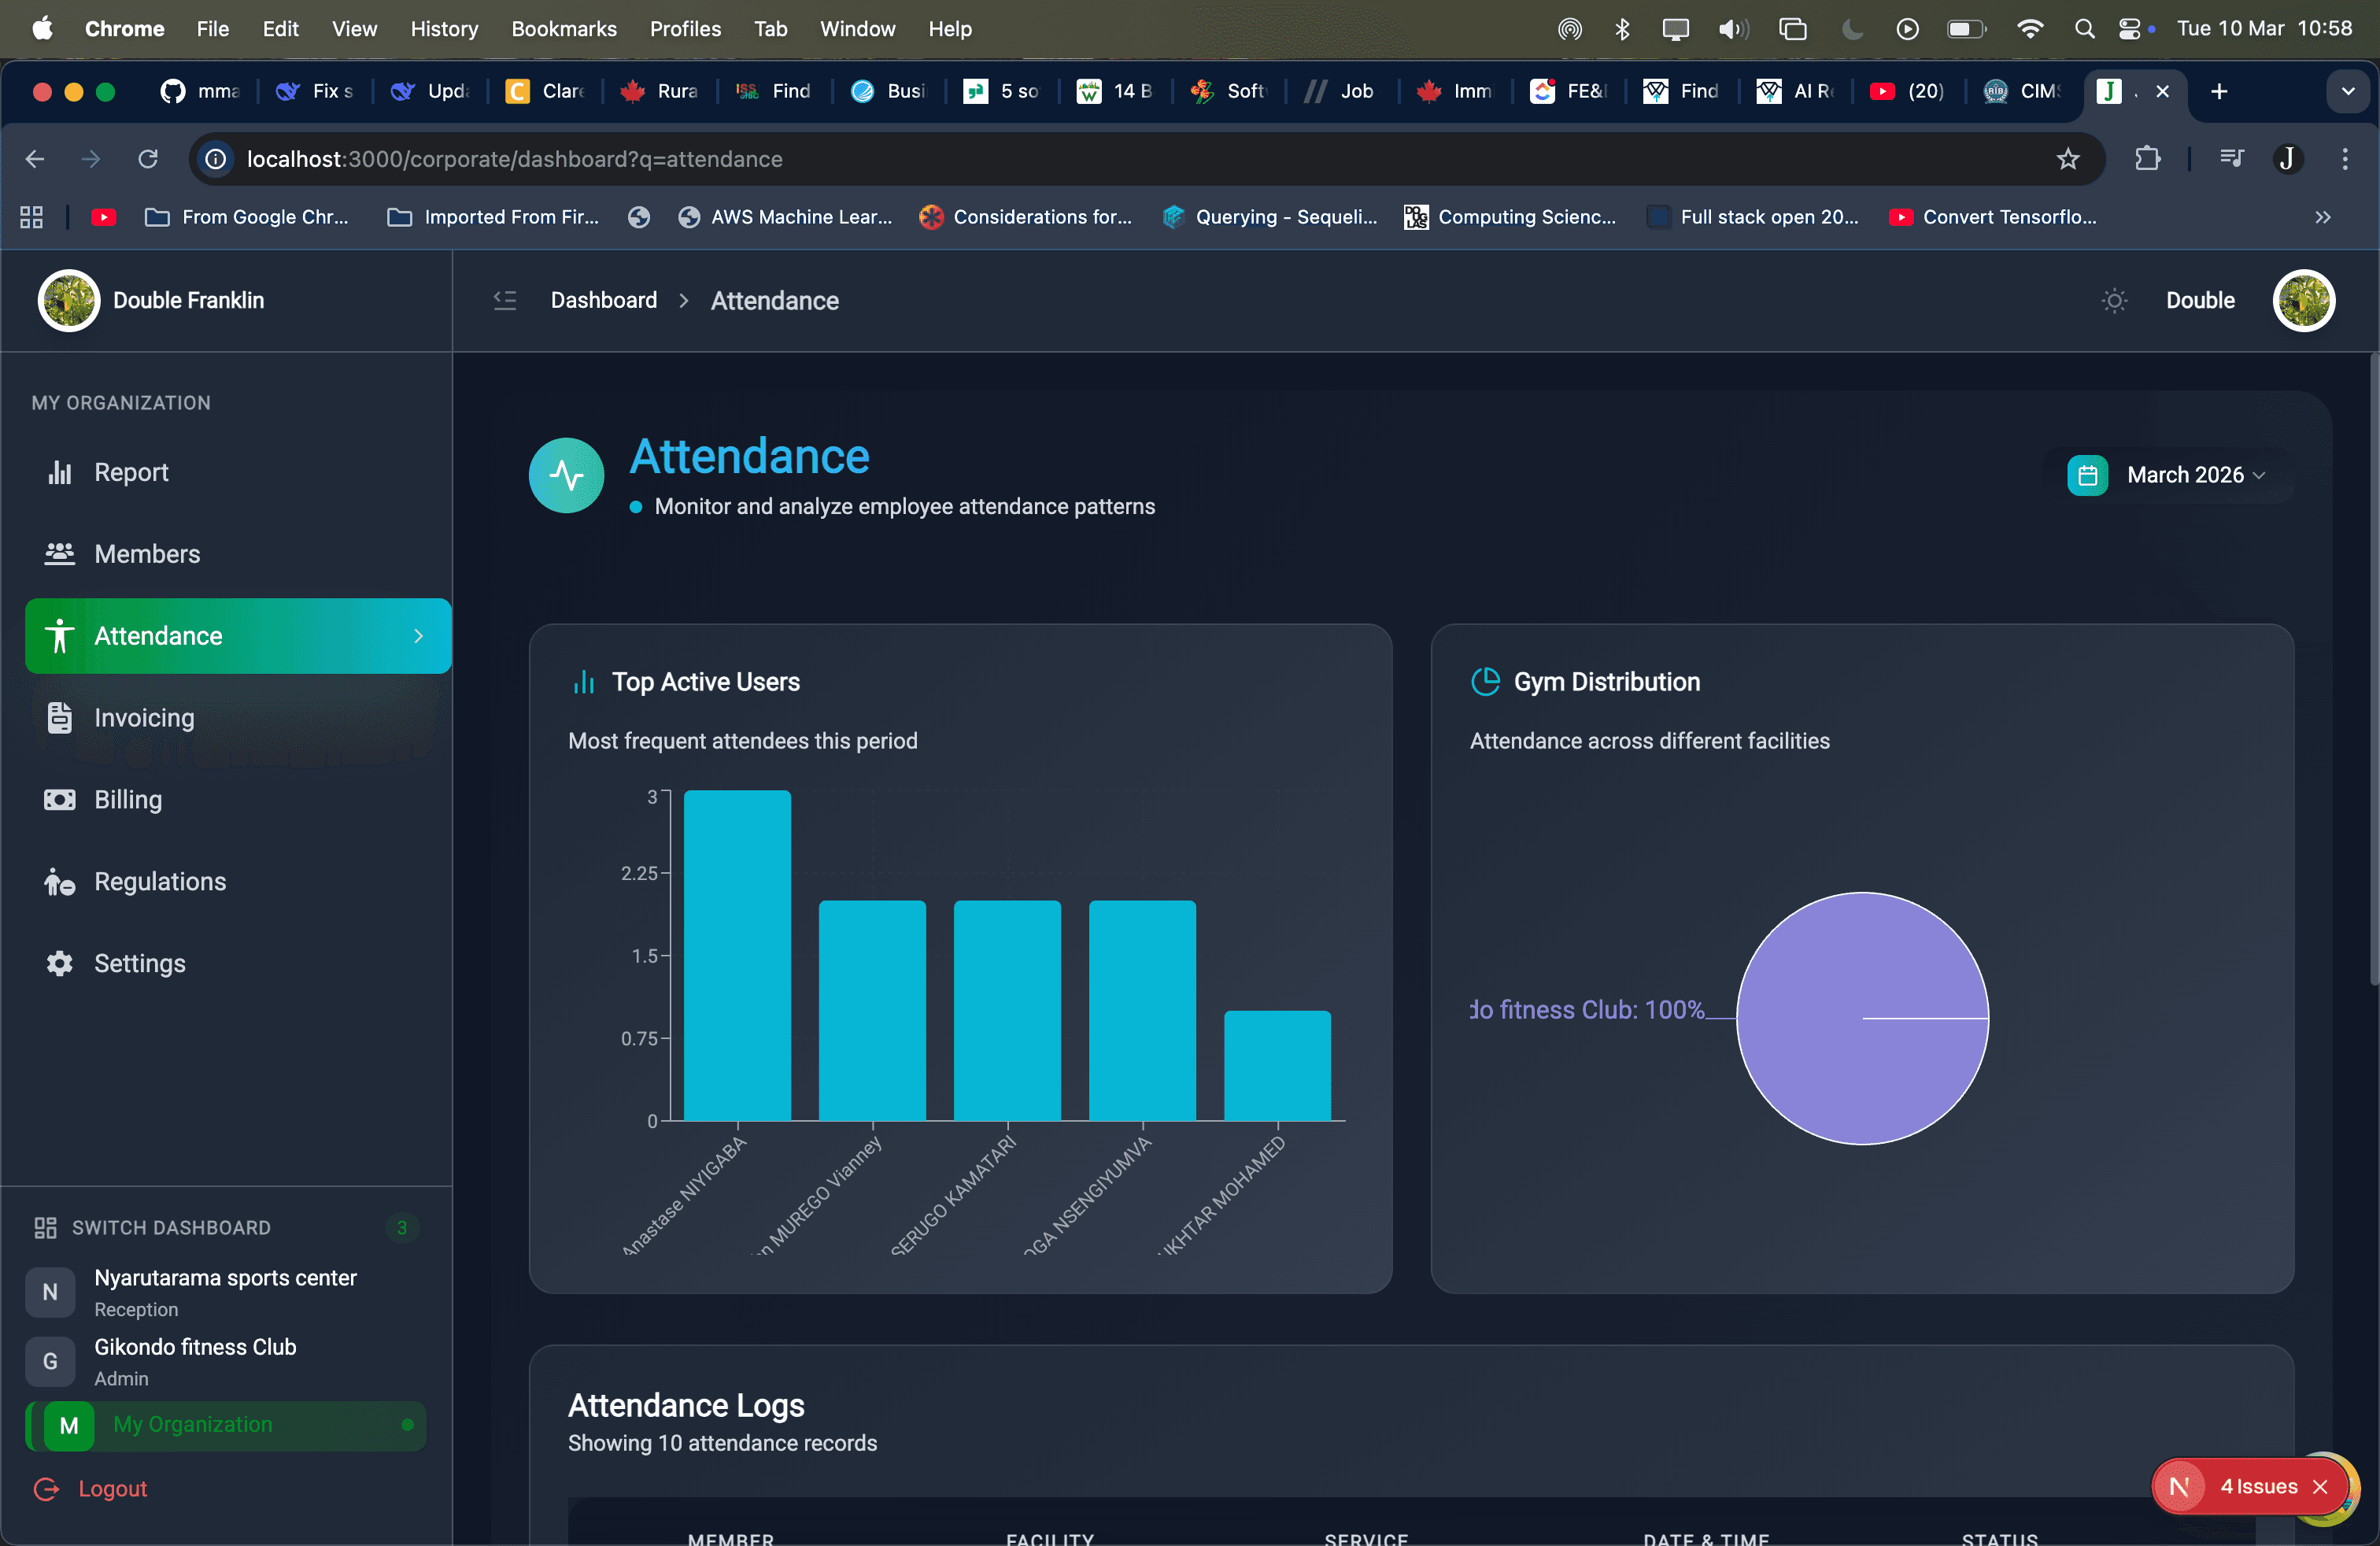This screenshot has width=2380, height=1546.
Task: Open the Report sidebar icon
Action: tap(60, 472)
